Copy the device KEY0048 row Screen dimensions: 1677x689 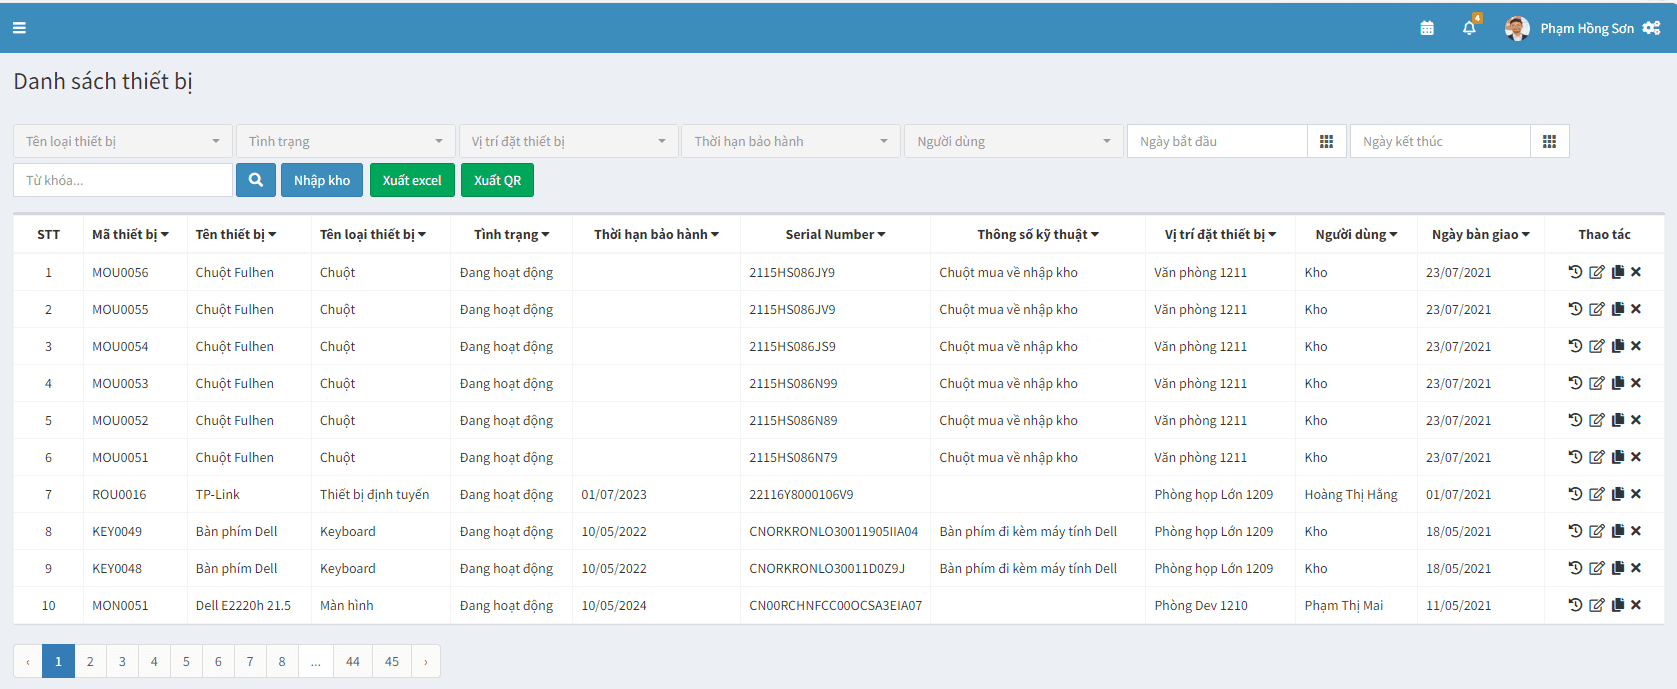click(x=1618, y=568)
